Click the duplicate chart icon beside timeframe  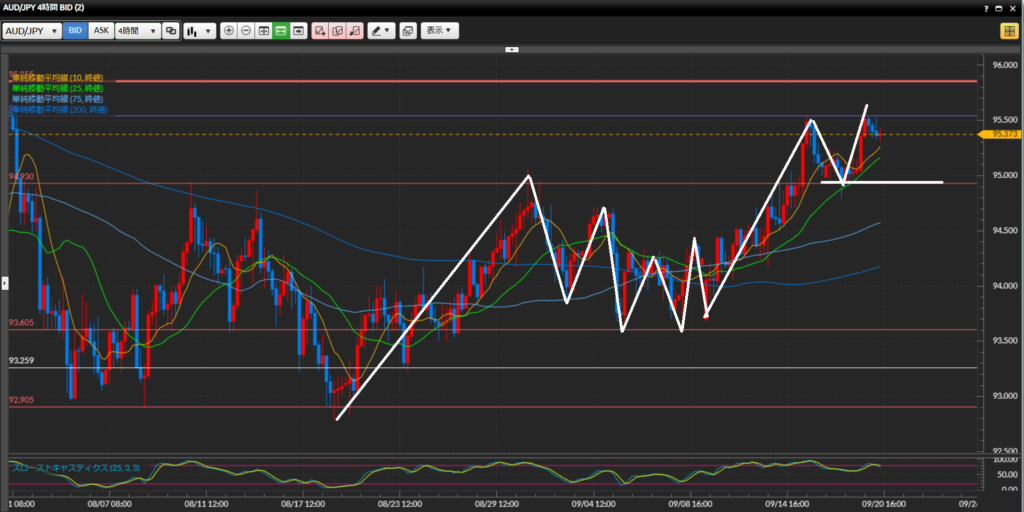coord(171,31)
